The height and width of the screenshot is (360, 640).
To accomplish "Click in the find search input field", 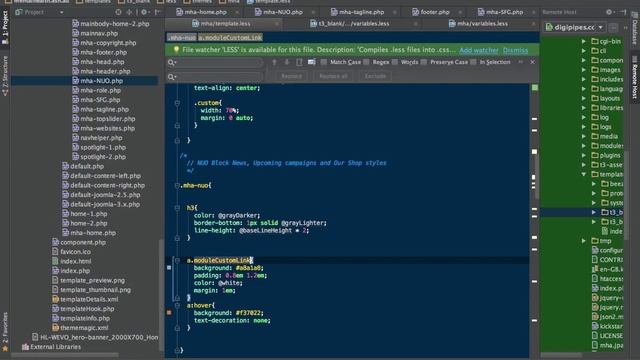I will click(215, 62).
